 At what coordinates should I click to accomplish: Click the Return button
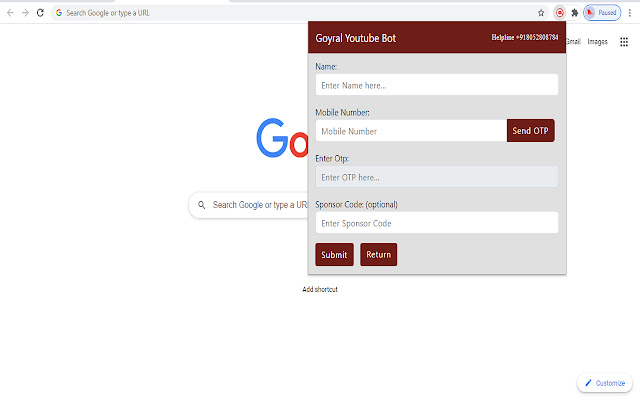click(378, 254)
